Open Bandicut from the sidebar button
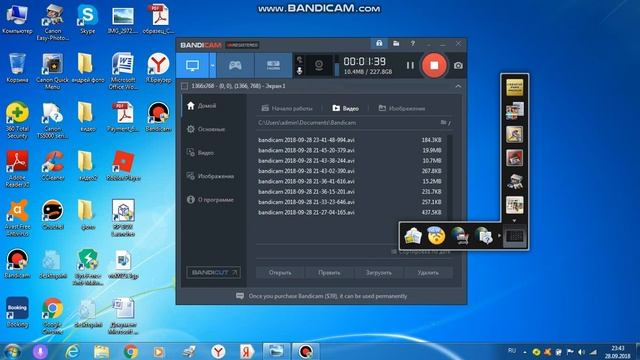This screenshot has height=360, width=640. [213, 272]
